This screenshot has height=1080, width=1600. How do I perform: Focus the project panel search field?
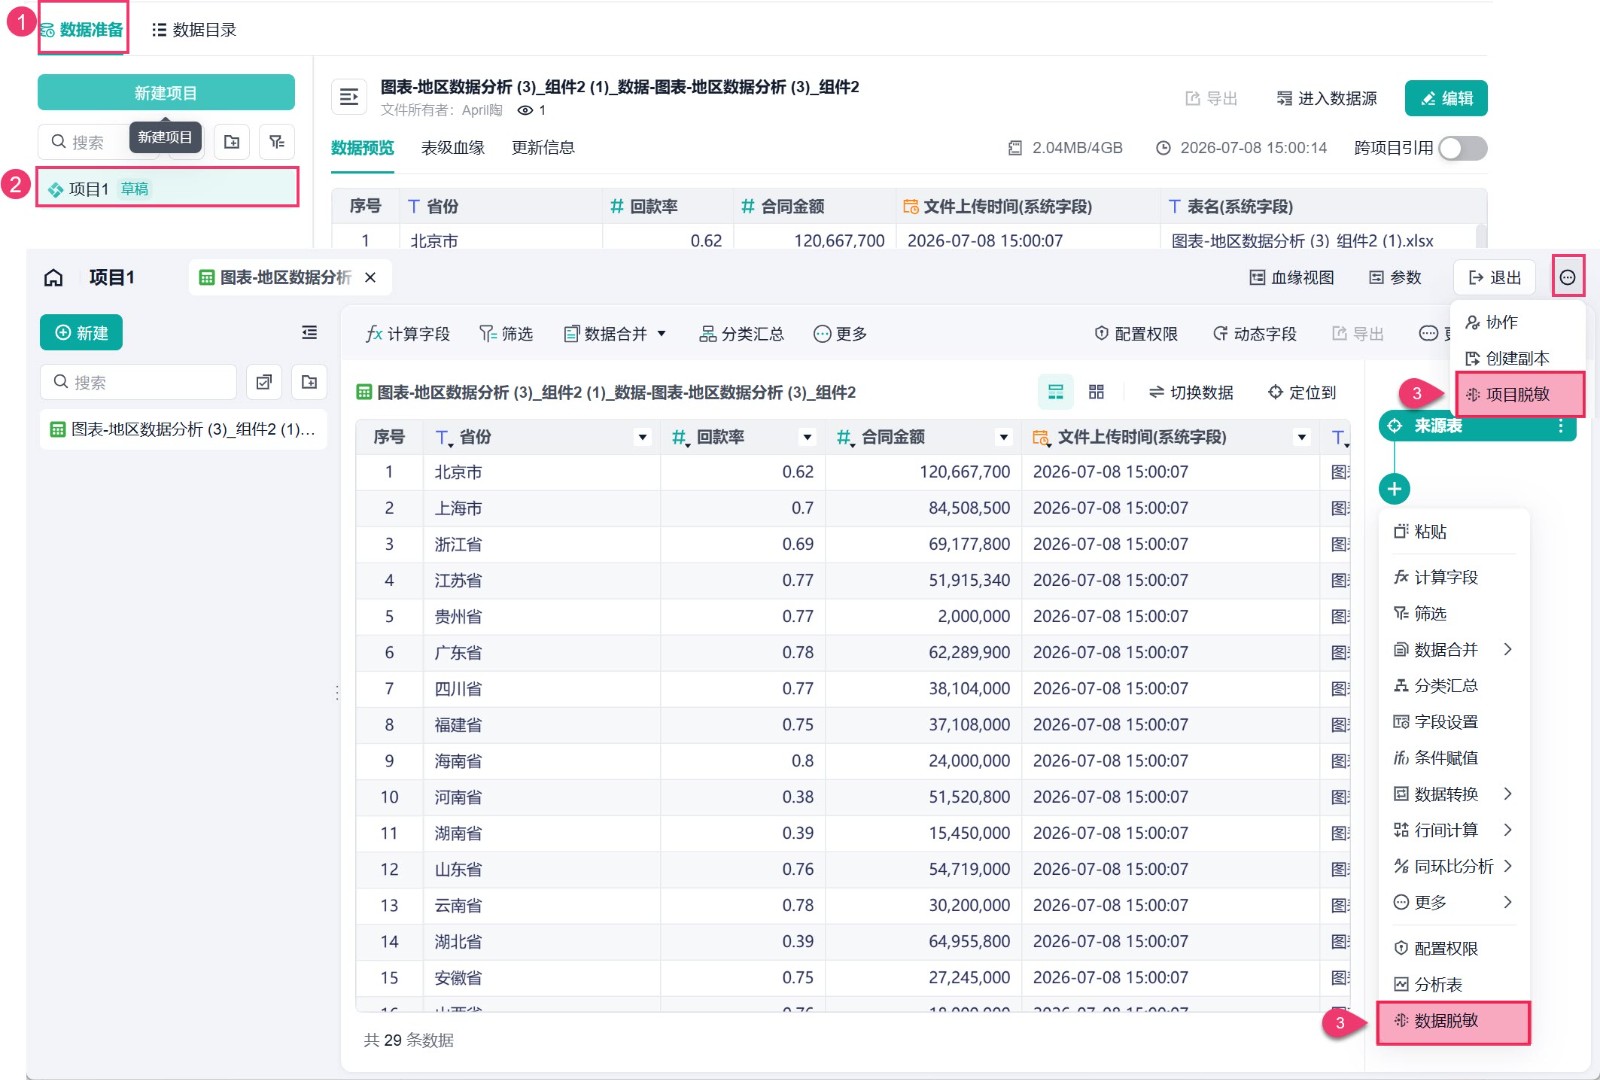[x=138, y=382]
